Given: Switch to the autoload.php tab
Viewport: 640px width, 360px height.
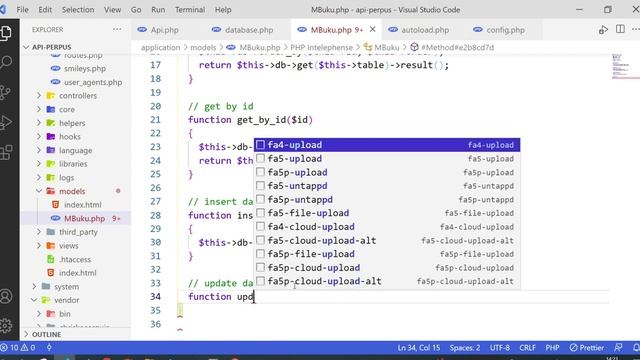Looking at the screenshot, I should [425, 30].
